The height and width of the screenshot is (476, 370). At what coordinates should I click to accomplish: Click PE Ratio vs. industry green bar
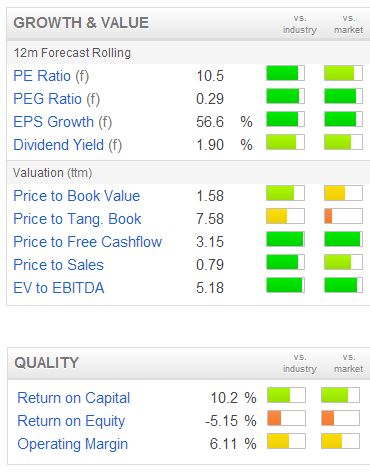tap(285, 73)
